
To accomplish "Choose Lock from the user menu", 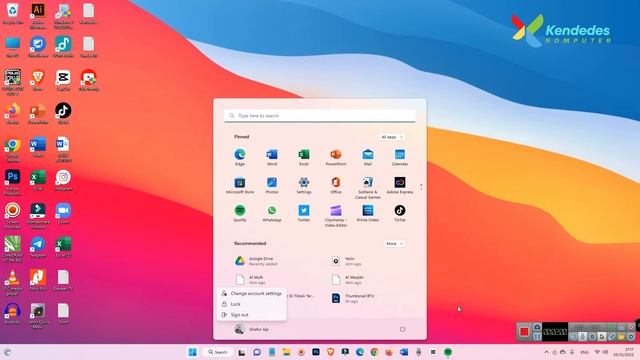I will point(251,304).
